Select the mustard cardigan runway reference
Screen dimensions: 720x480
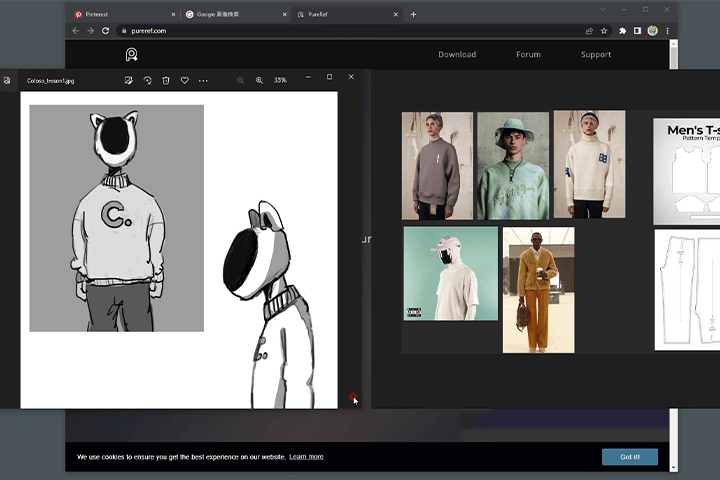(x=539, y=290)
